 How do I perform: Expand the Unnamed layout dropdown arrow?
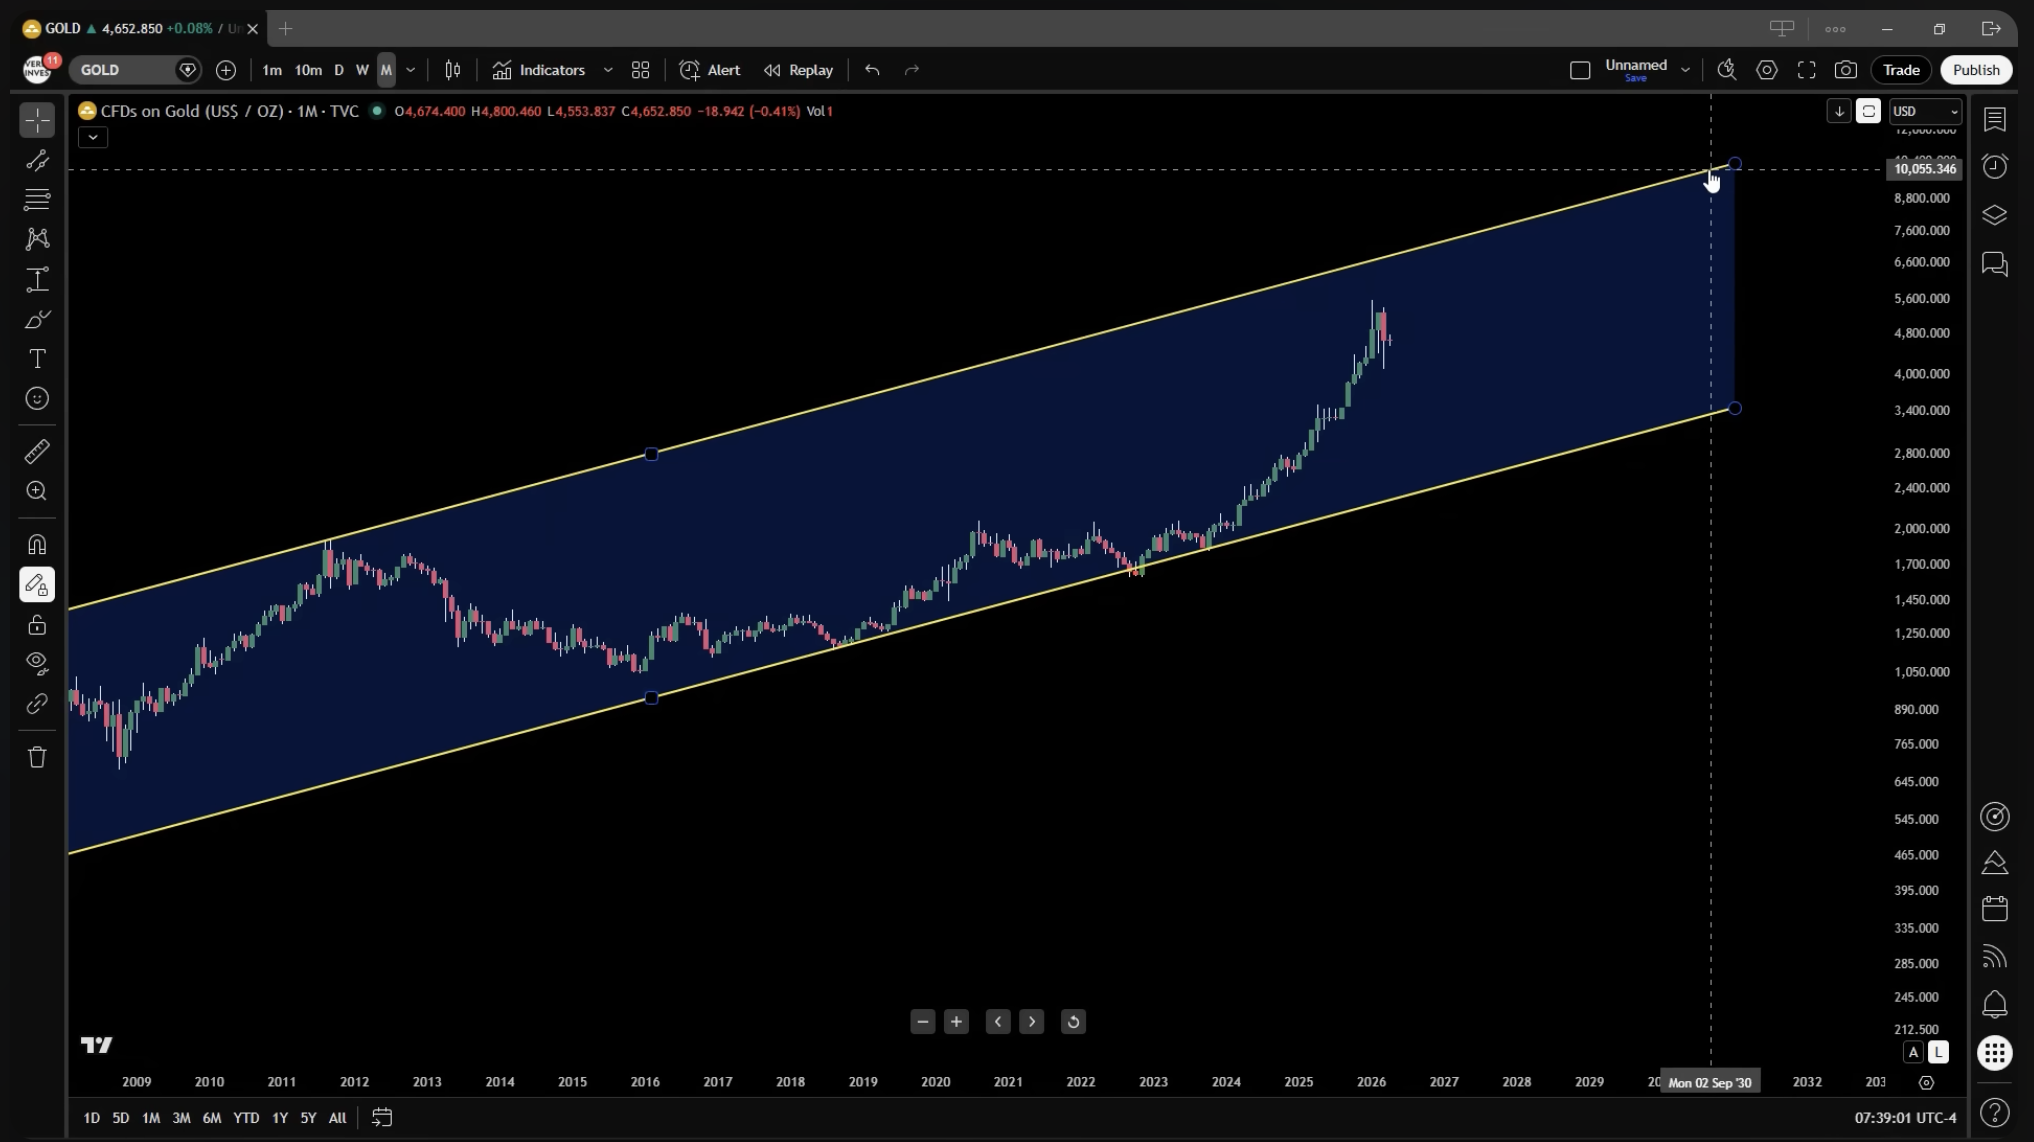point(1685,70)
